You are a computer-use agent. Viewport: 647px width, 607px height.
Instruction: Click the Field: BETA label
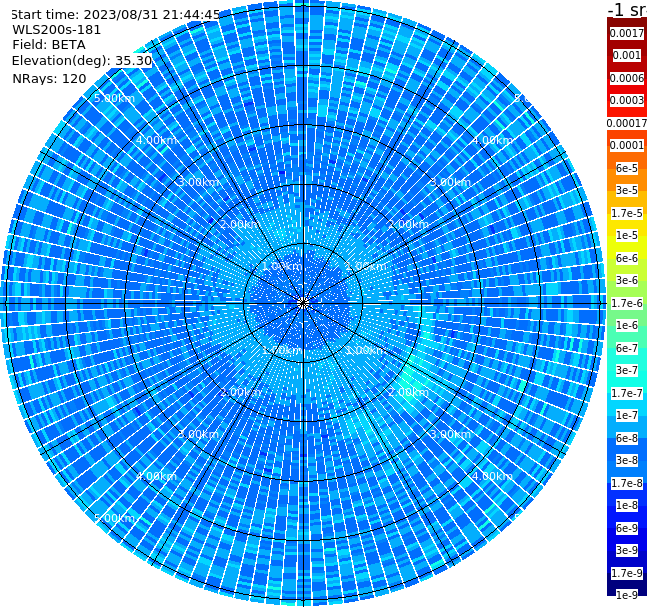point(49,45)
